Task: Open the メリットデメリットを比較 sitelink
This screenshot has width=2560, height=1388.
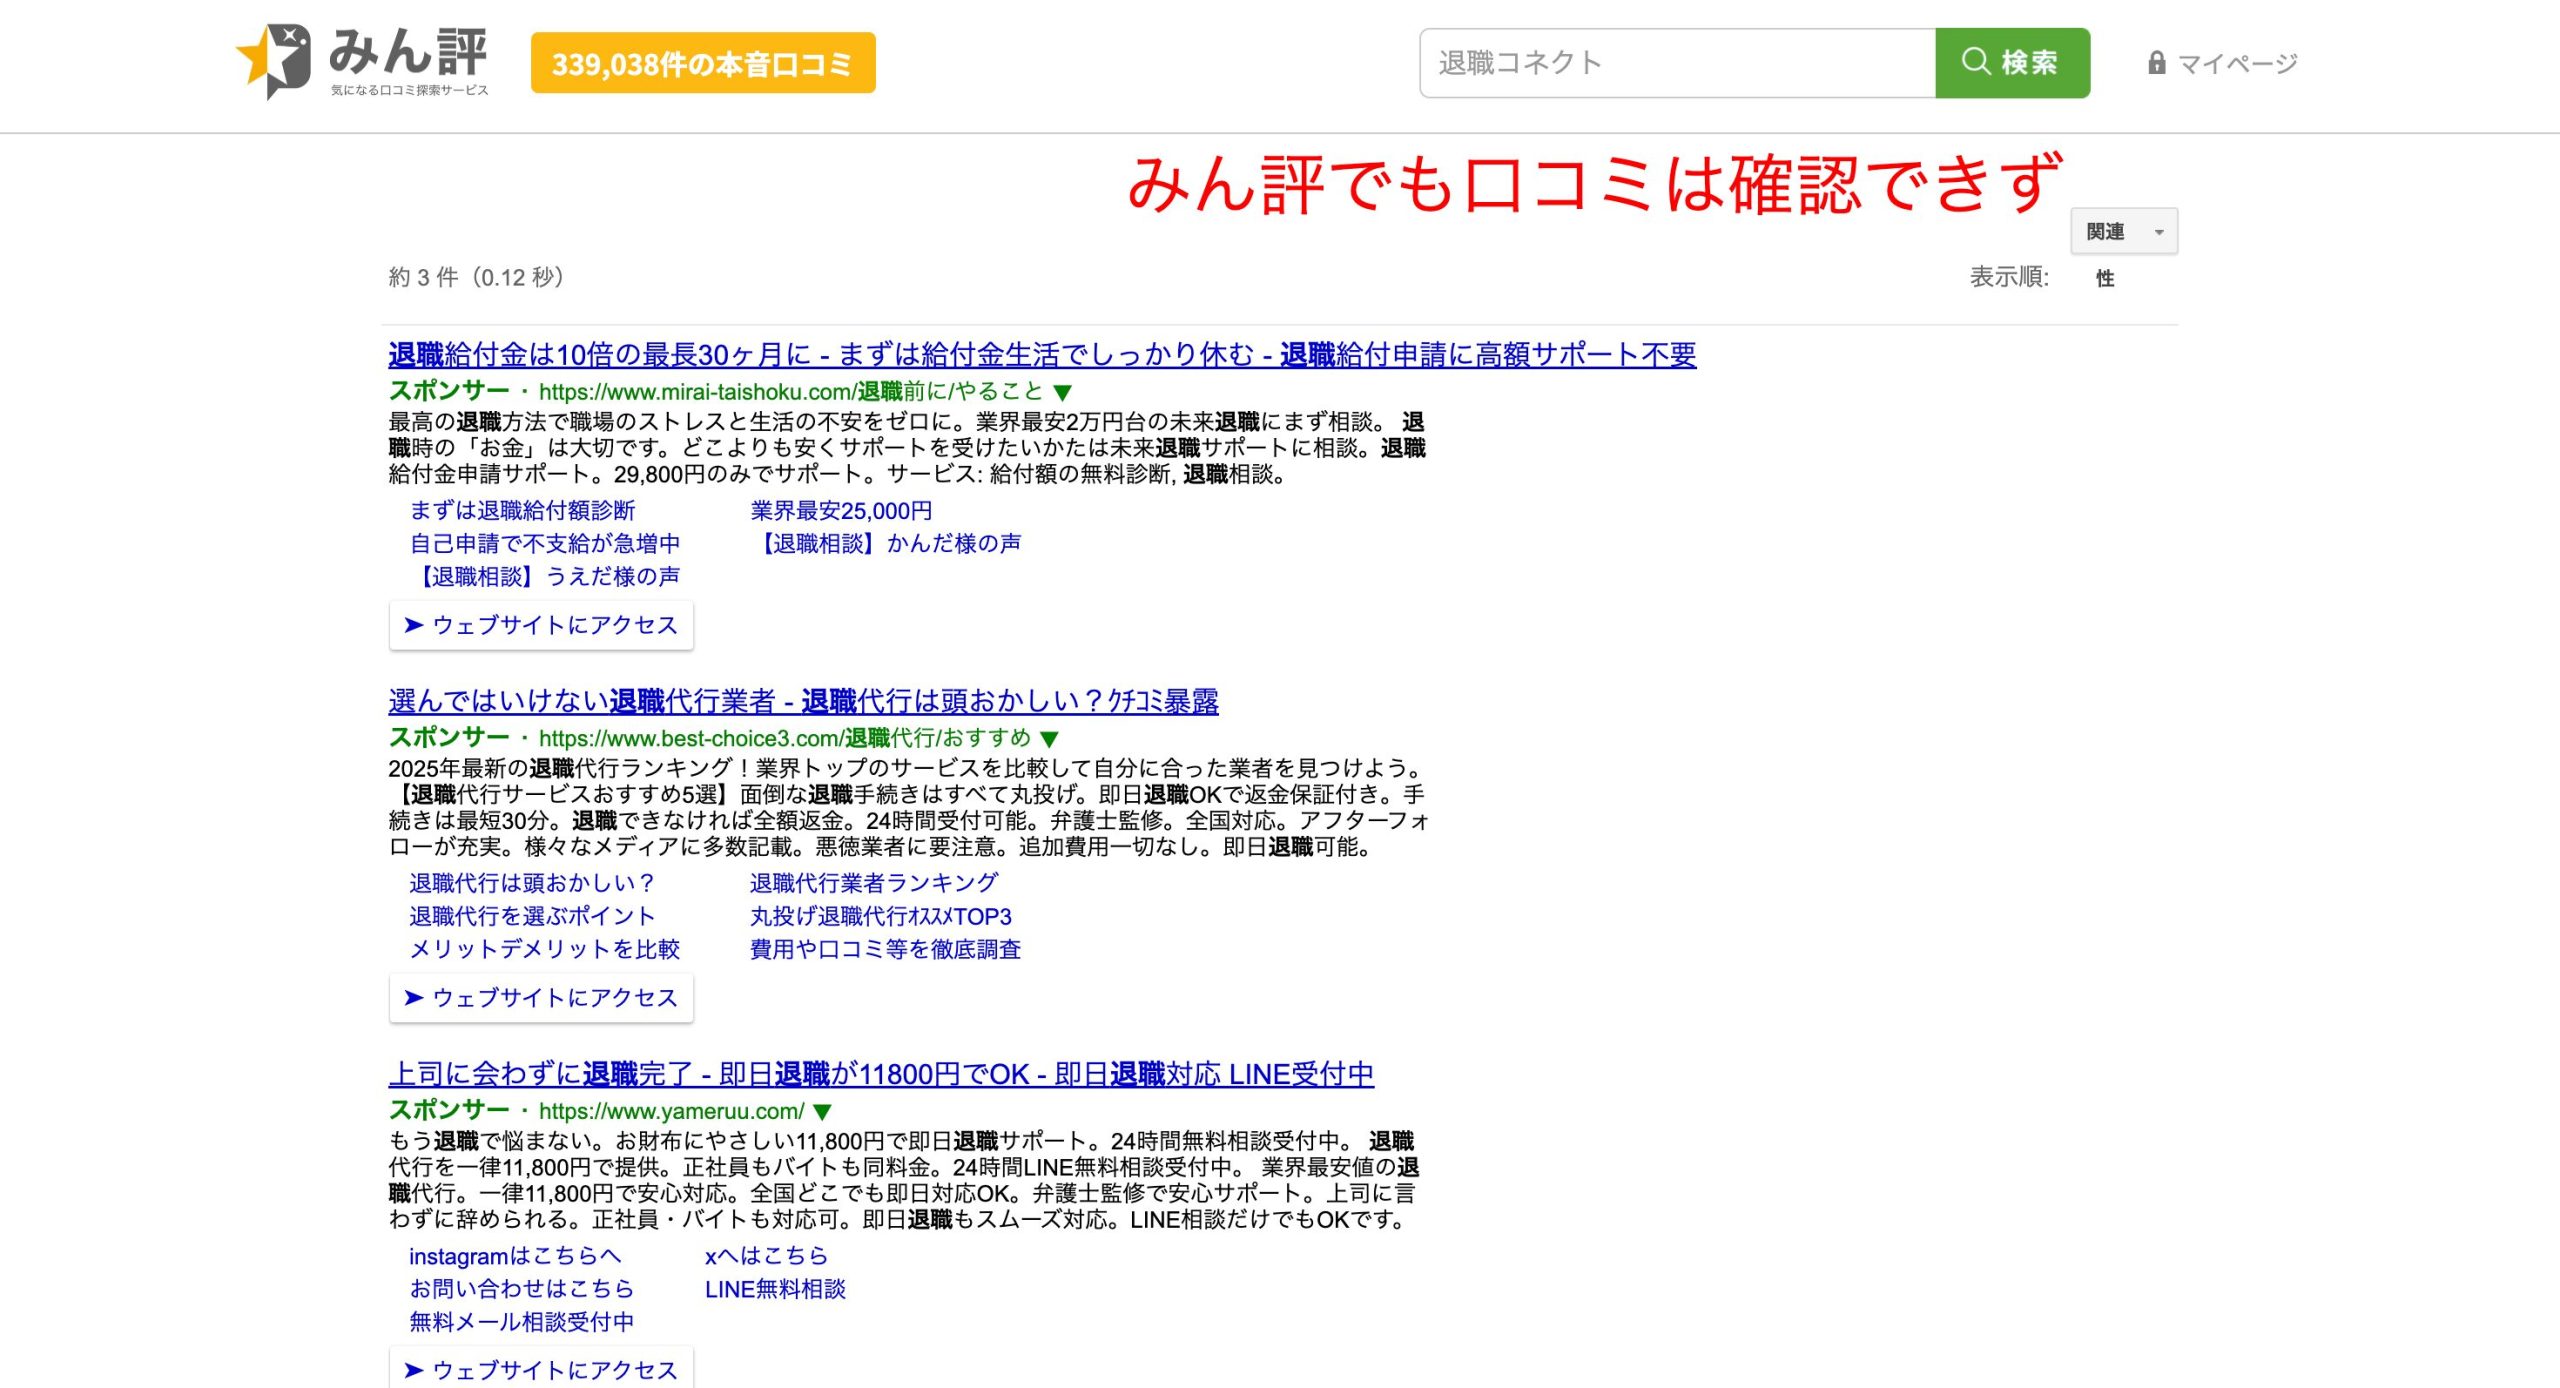Action: [545, 949]
